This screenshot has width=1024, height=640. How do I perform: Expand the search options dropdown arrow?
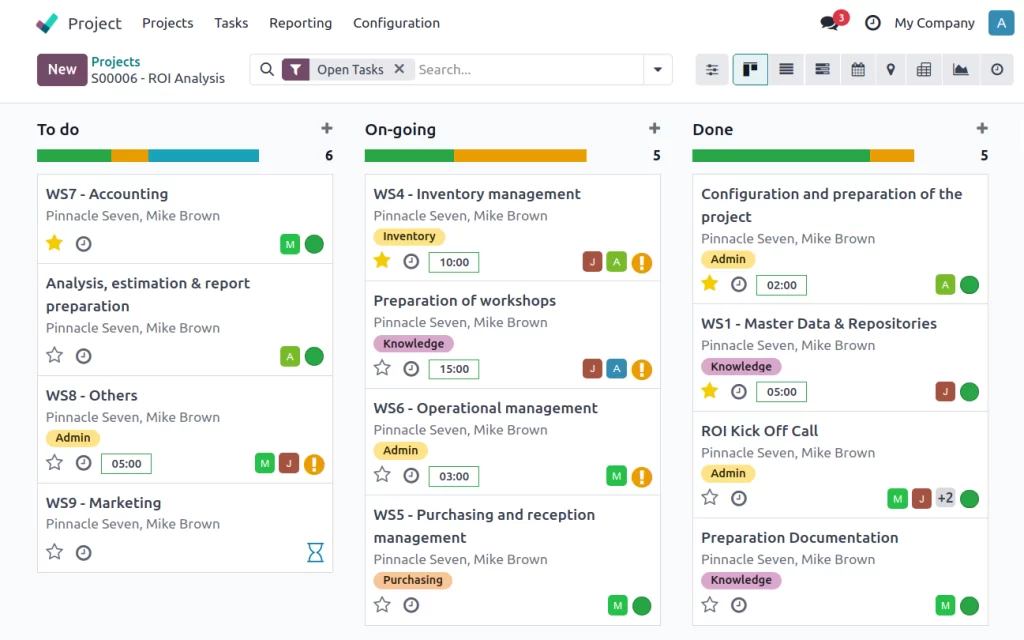pos(658,70)
